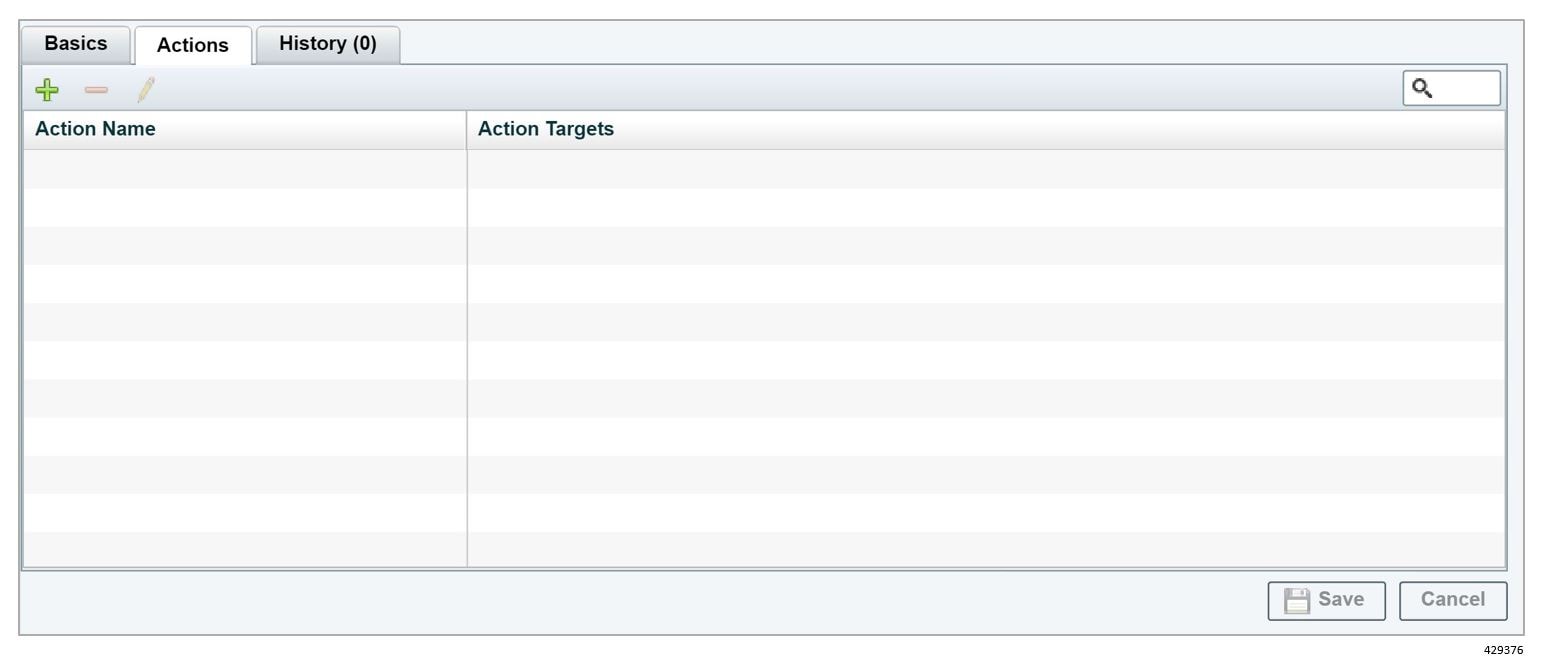Image resolution: width=1544 pixels, height=669 pixels.
Task: Select the second empty row under Action Name
Action: pyautogui.click(x=244, y=207)
